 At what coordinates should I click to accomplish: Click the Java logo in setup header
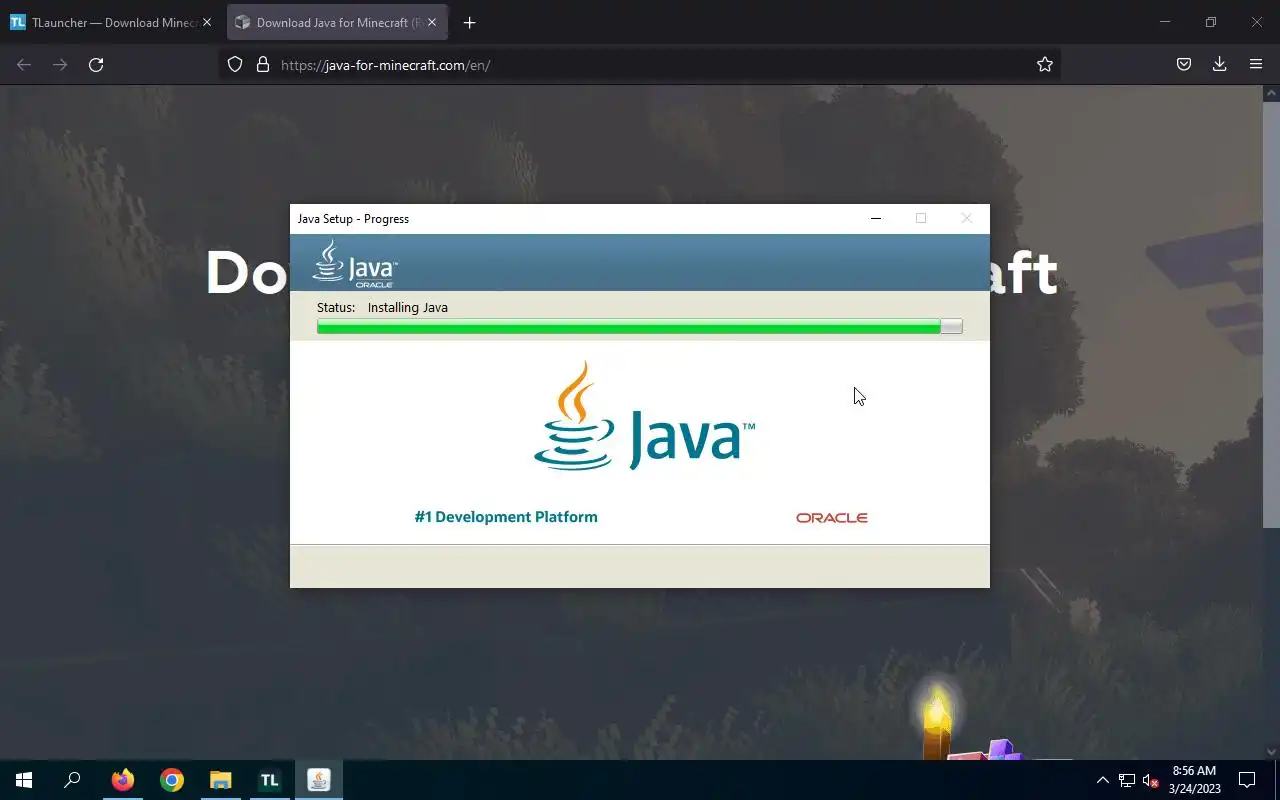355,264
